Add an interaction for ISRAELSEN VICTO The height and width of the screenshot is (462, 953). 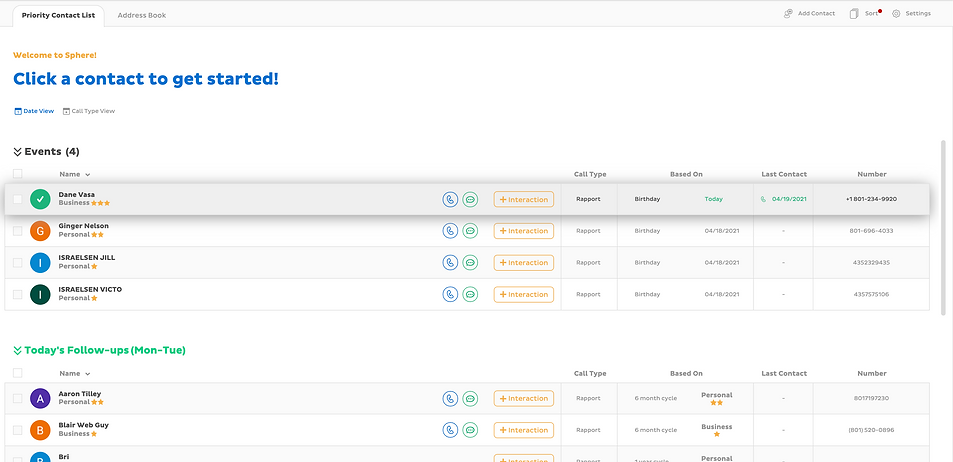[523, 294]
